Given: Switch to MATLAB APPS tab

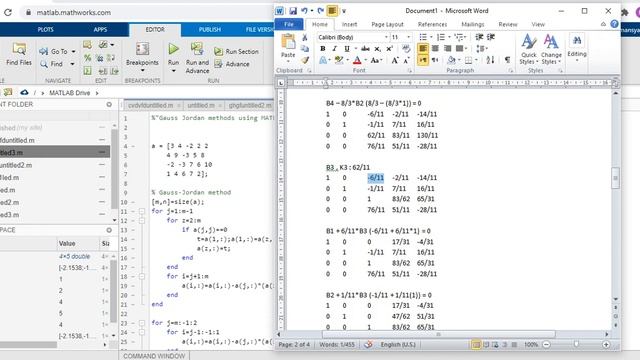Looking at the screenshot, I should 100,29.
